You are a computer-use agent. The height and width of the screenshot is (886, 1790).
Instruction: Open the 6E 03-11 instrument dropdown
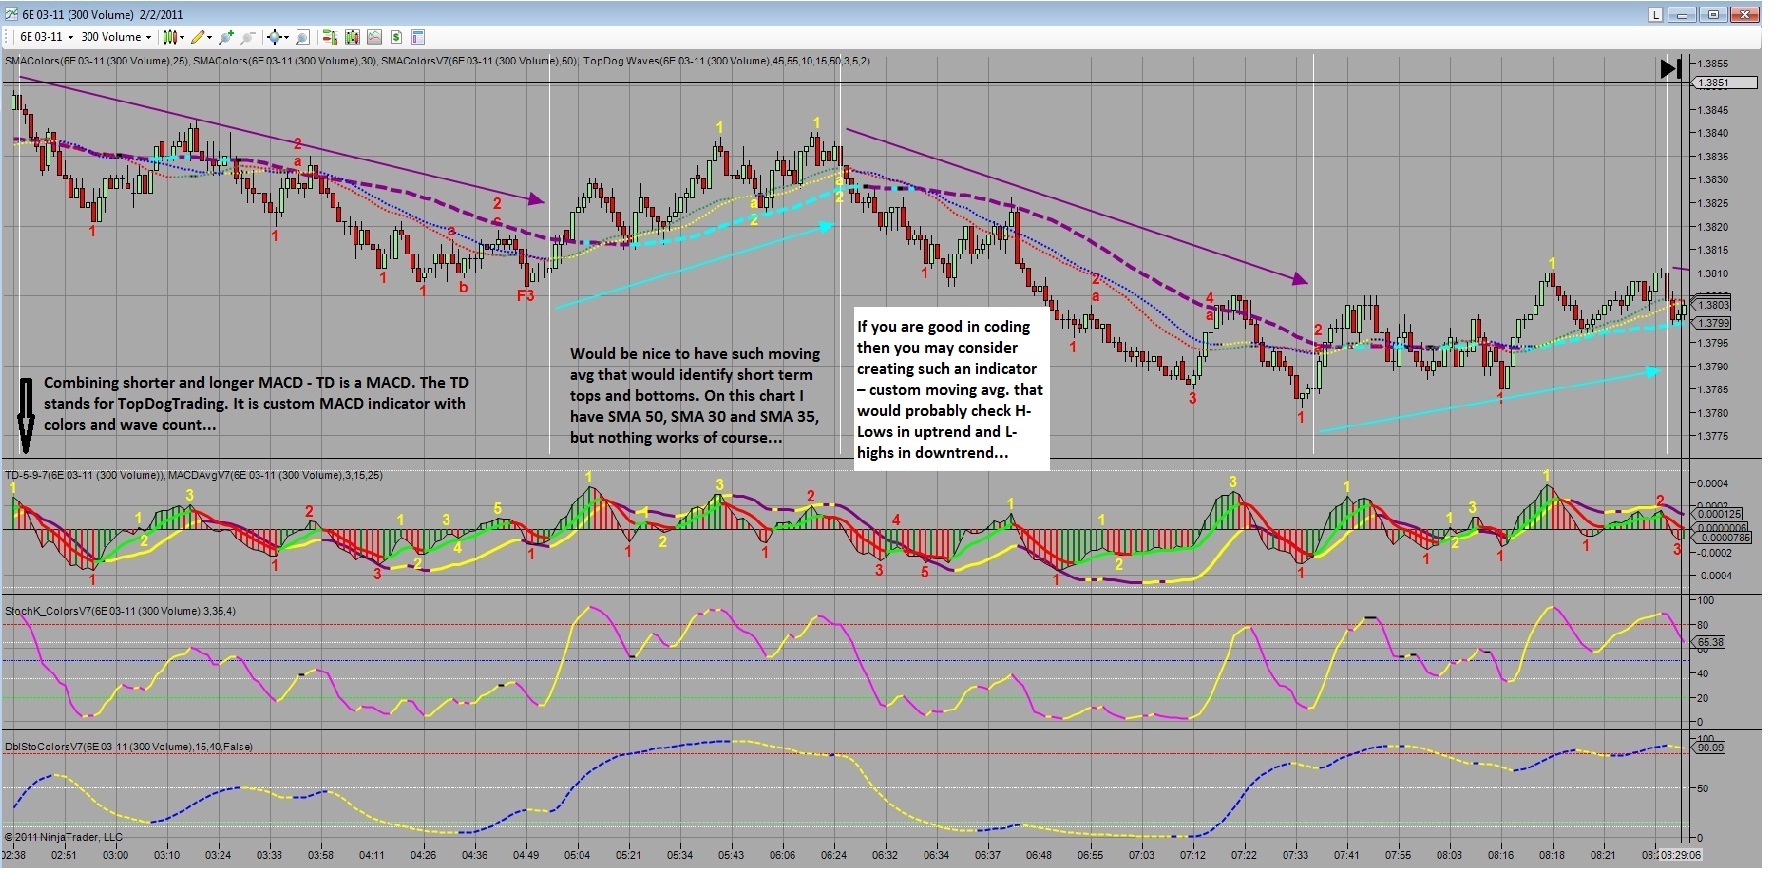(46, 37)
